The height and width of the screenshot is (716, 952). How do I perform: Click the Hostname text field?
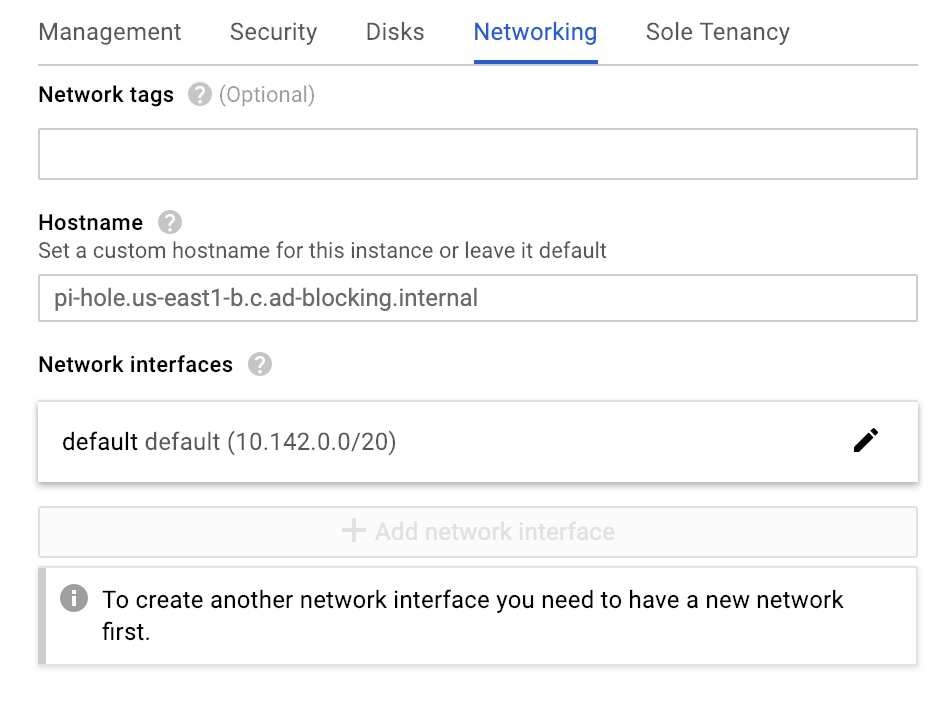point(477,298)
